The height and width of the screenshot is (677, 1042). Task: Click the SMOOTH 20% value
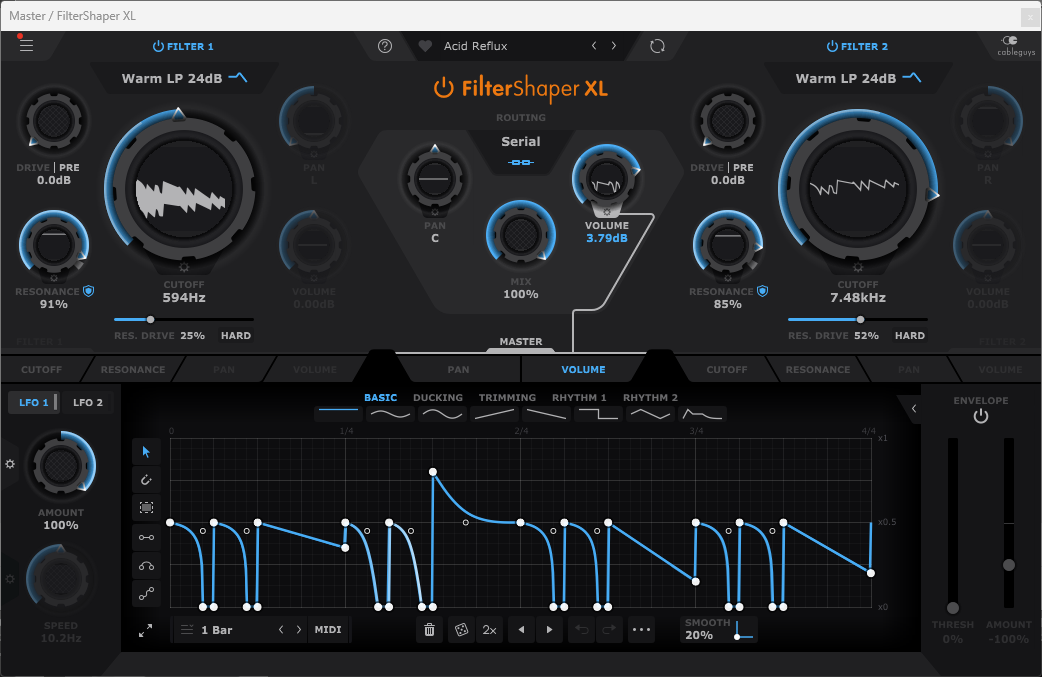click(699, 635)
